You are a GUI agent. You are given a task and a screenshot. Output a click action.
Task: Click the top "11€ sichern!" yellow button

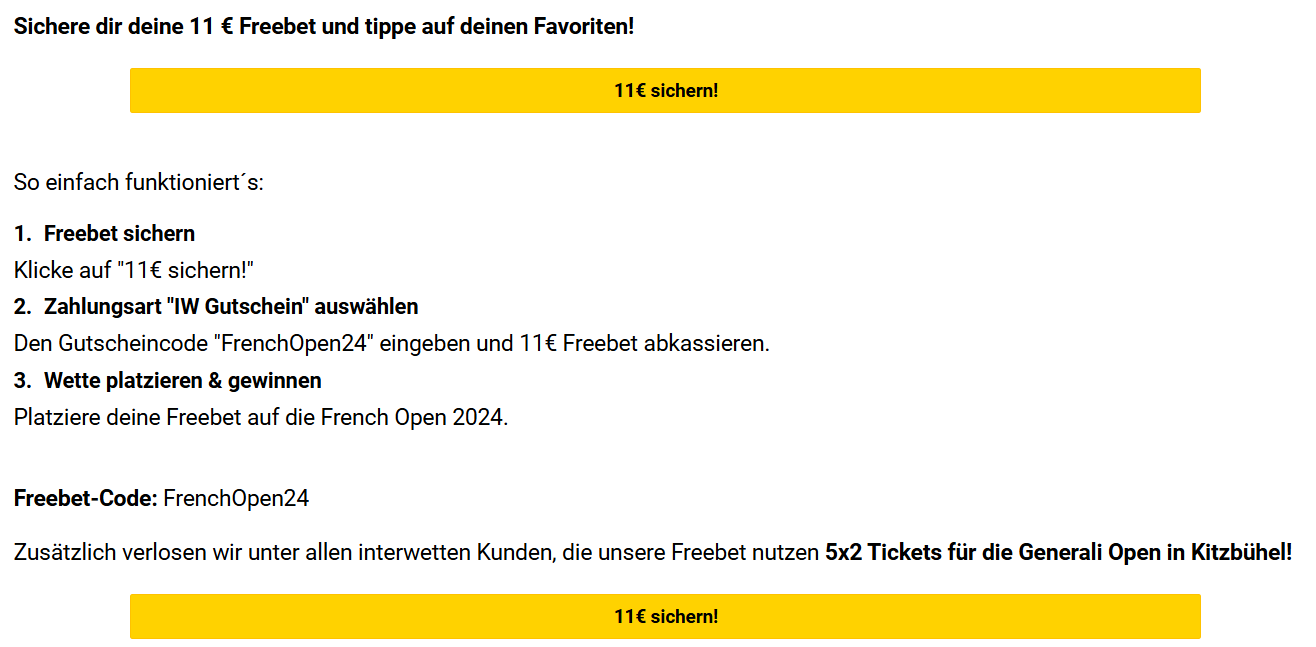coord(665,90)
